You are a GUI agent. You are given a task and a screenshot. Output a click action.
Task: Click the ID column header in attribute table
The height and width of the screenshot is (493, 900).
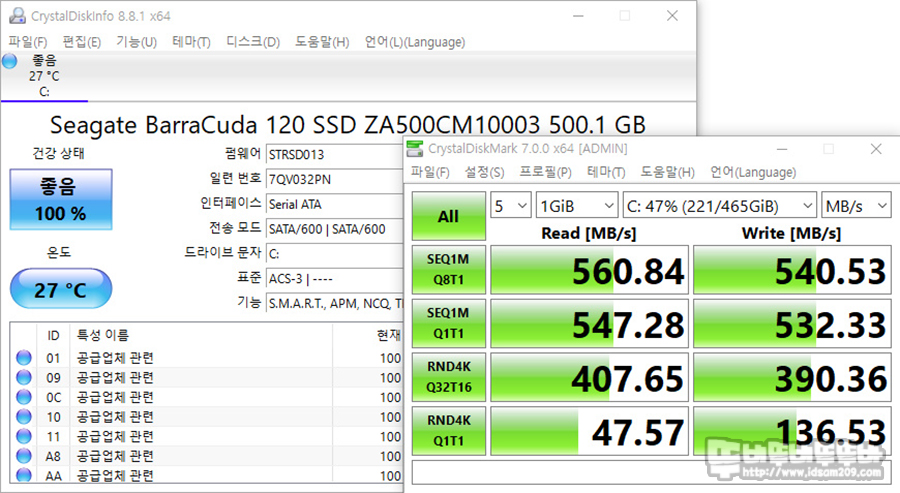(53, 335)
